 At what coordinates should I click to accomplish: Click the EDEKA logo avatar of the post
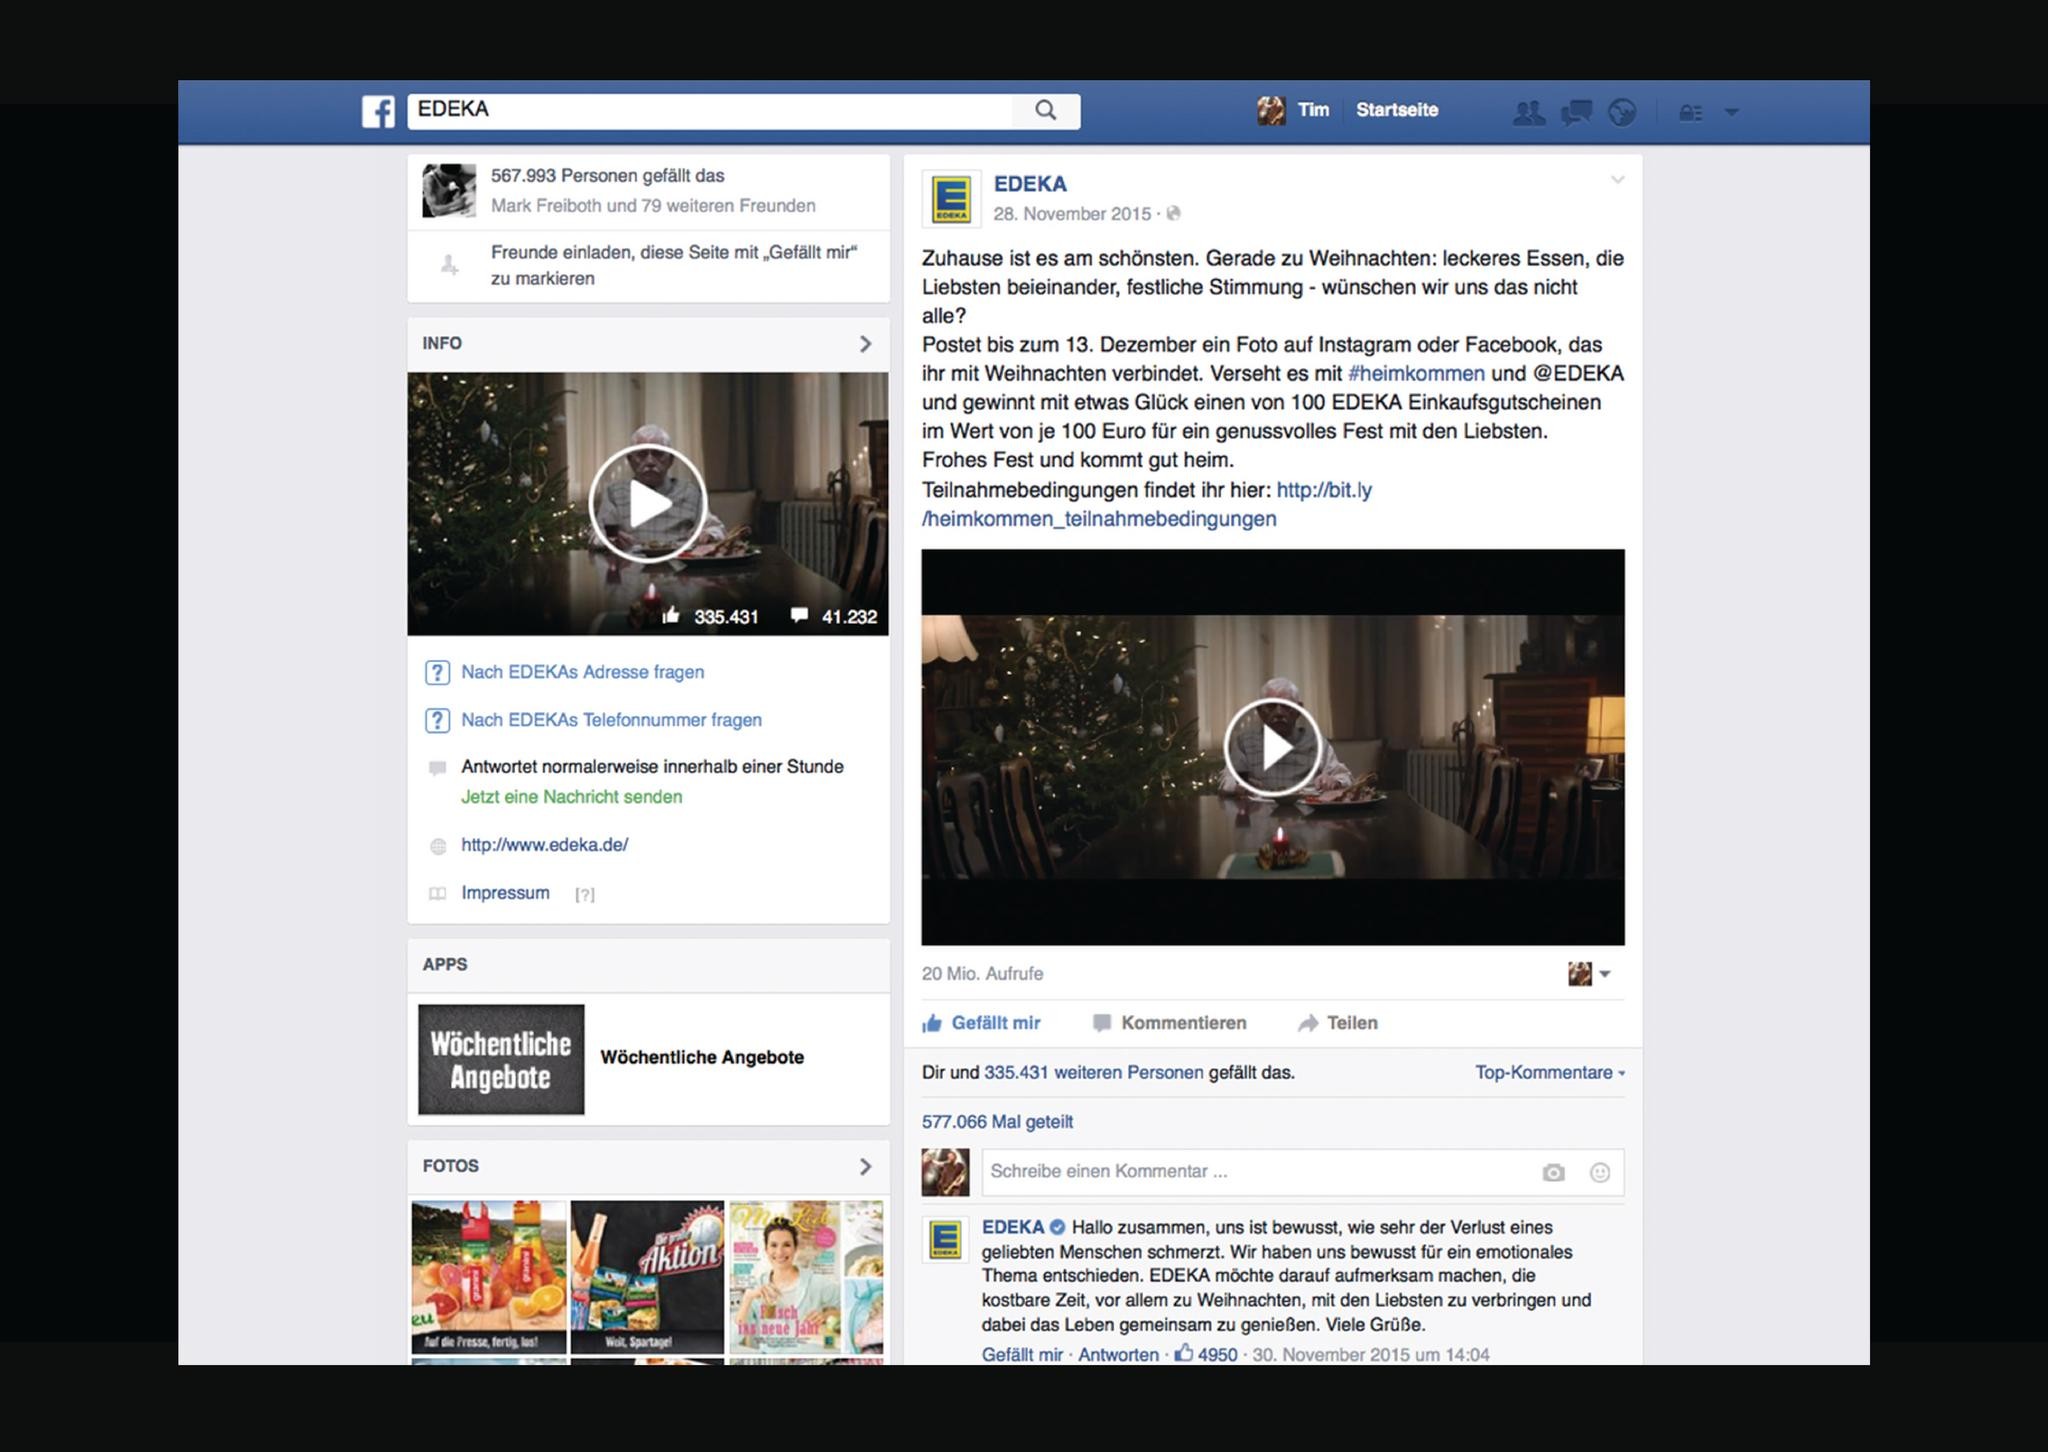click(x=951, y=199)
